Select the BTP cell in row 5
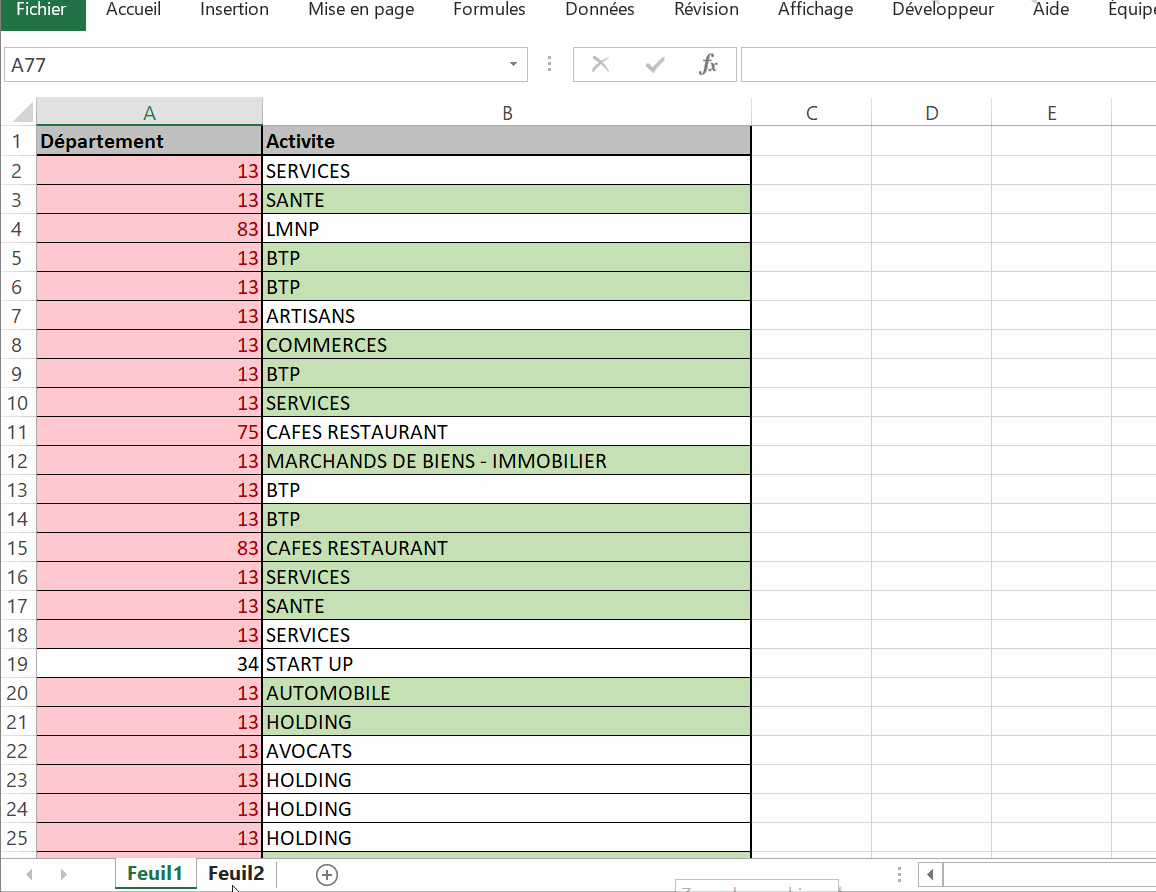Viewport: 1156px width, 892px height. click(507, 258)
